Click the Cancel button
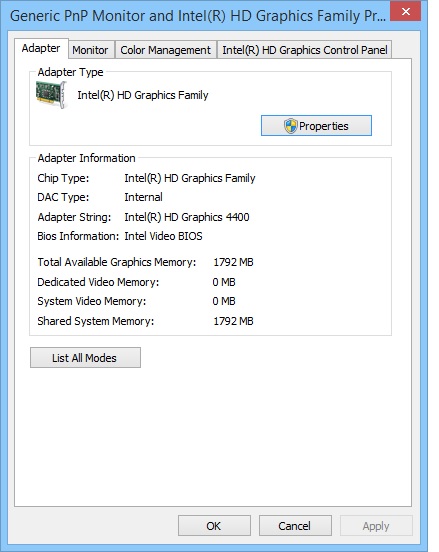The image size is (439, 552). [295, 526]
